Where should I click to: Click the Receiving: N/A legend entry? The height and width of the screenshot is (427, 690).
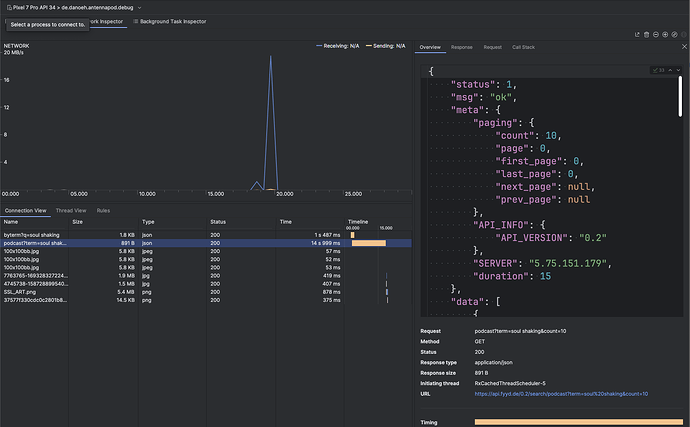coord(338,46)
